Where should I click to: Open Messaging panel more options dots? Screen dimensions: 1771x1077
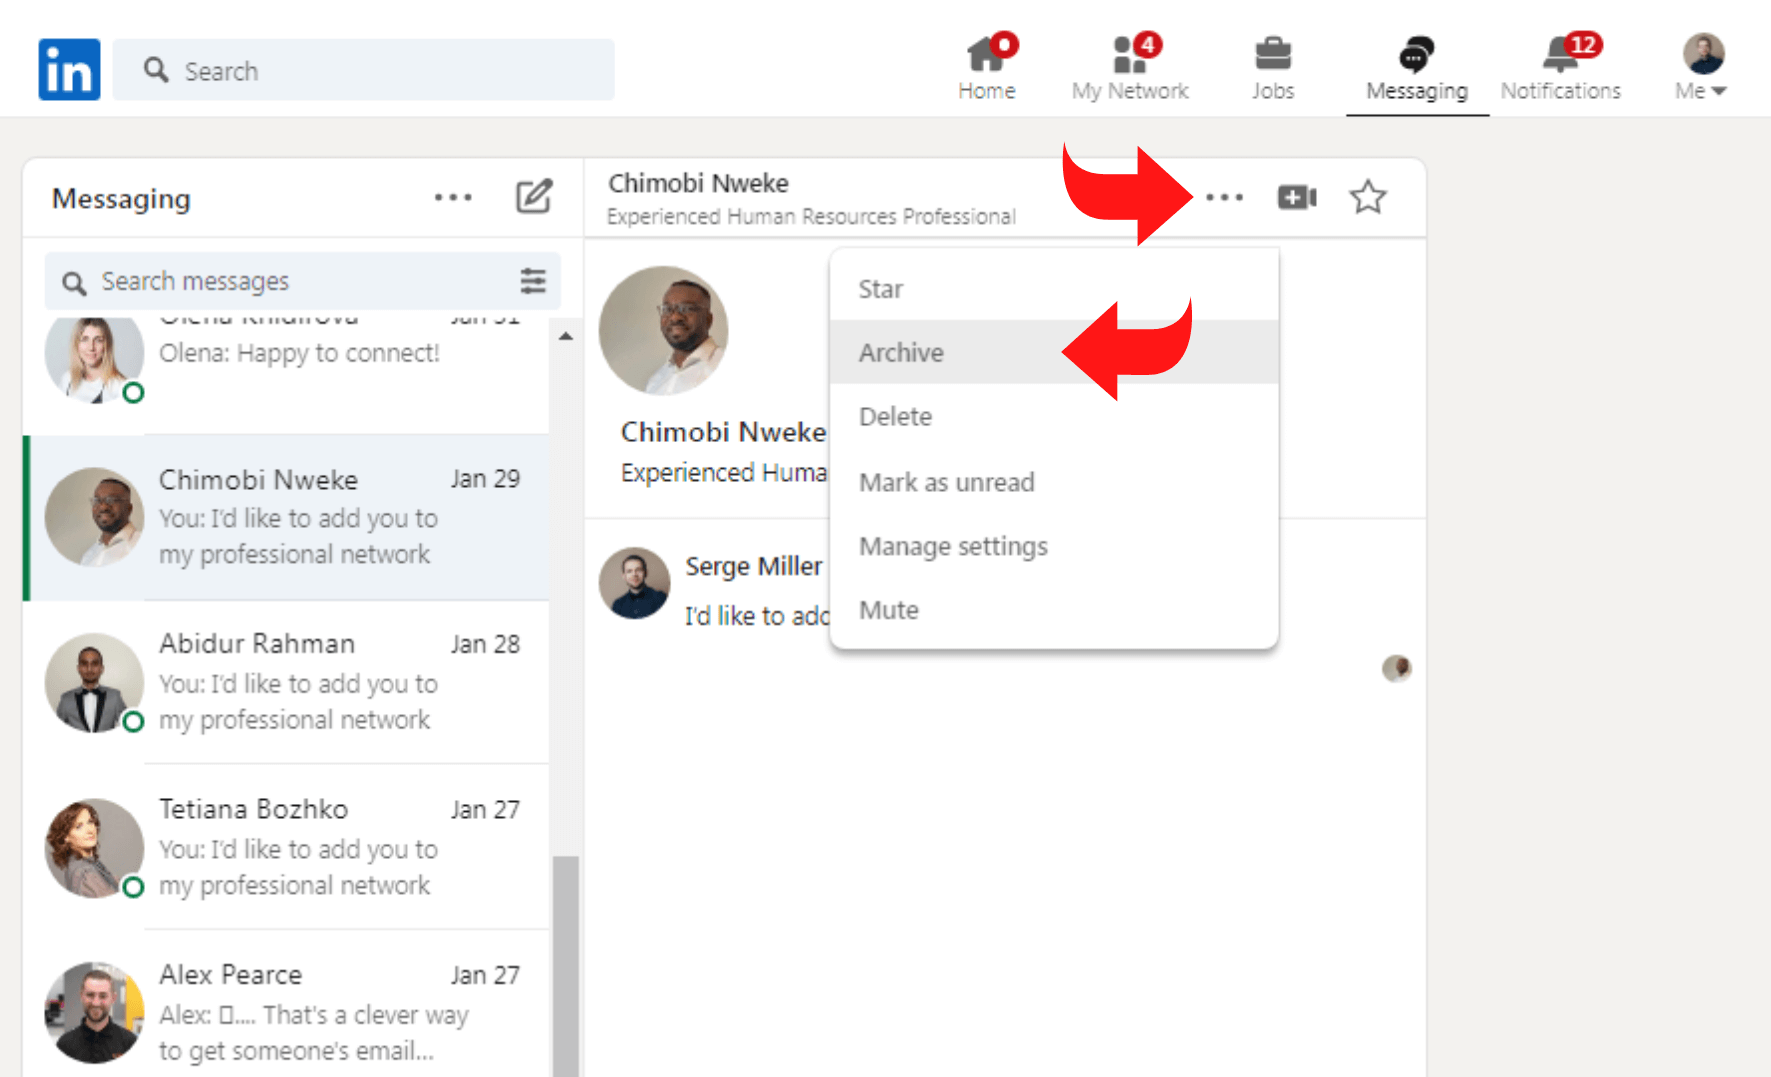pos(453,197)
